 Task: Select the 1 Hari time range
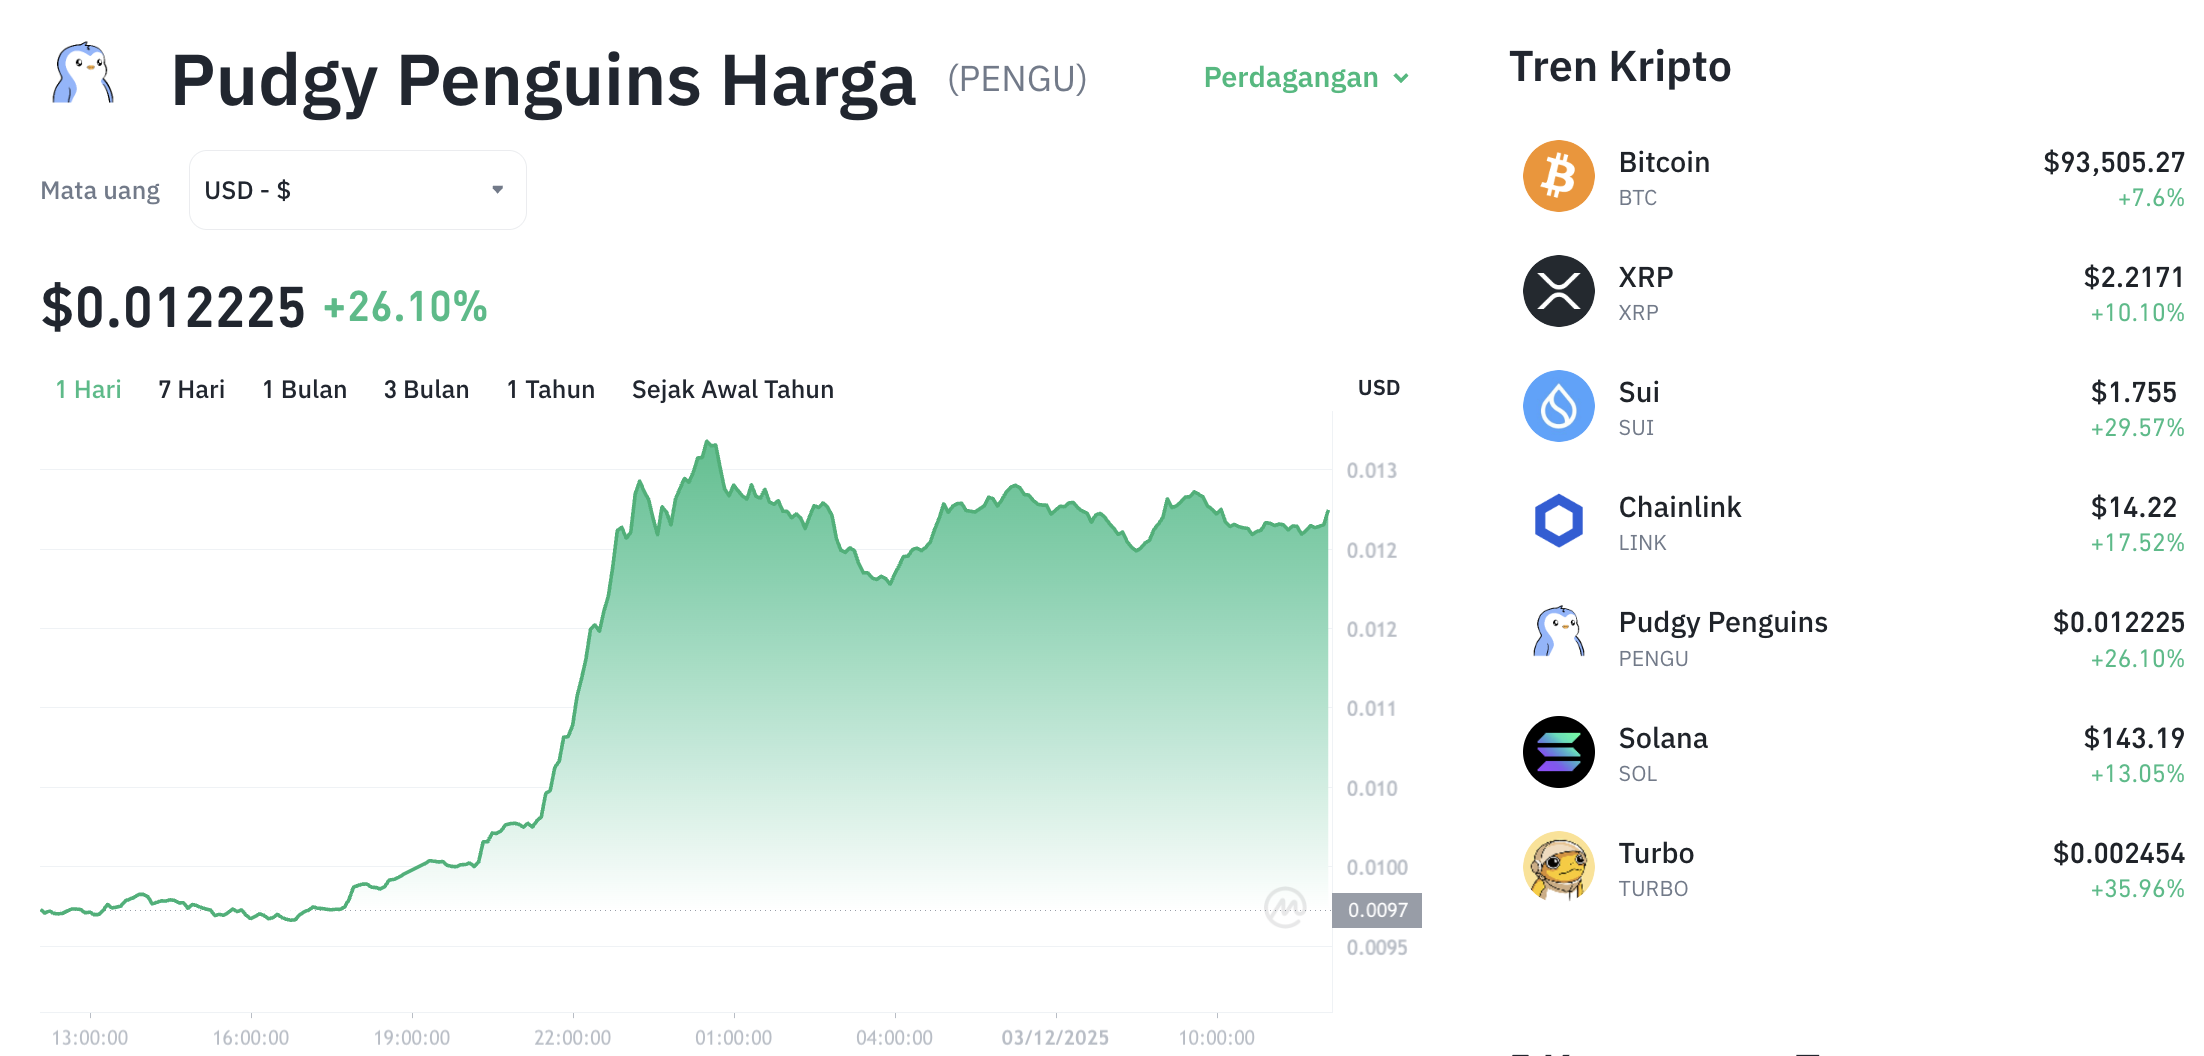pyautogui.click(x=87, y=389)
